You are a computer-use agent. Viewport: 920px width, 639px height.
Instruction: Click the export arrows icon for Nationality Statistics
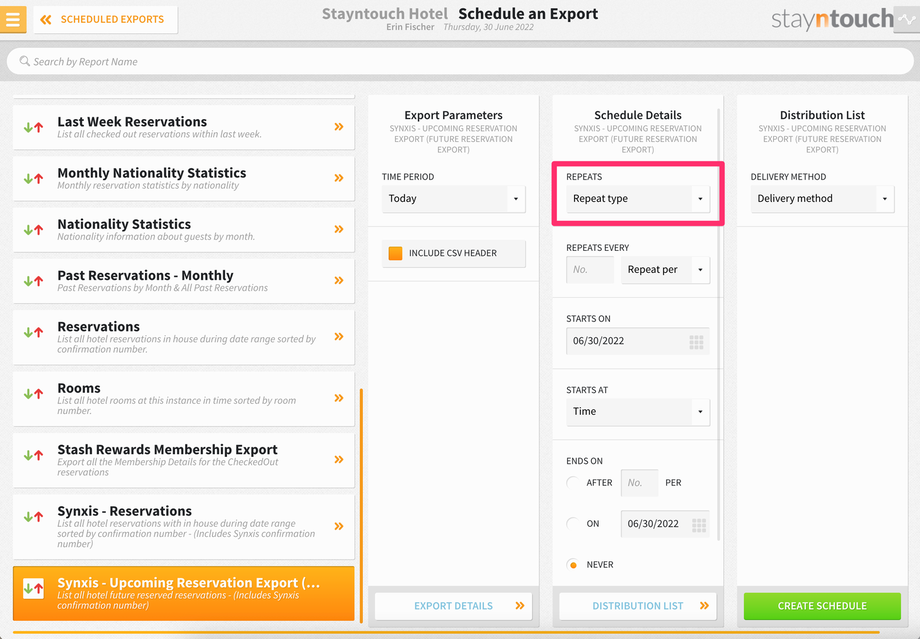33,229
